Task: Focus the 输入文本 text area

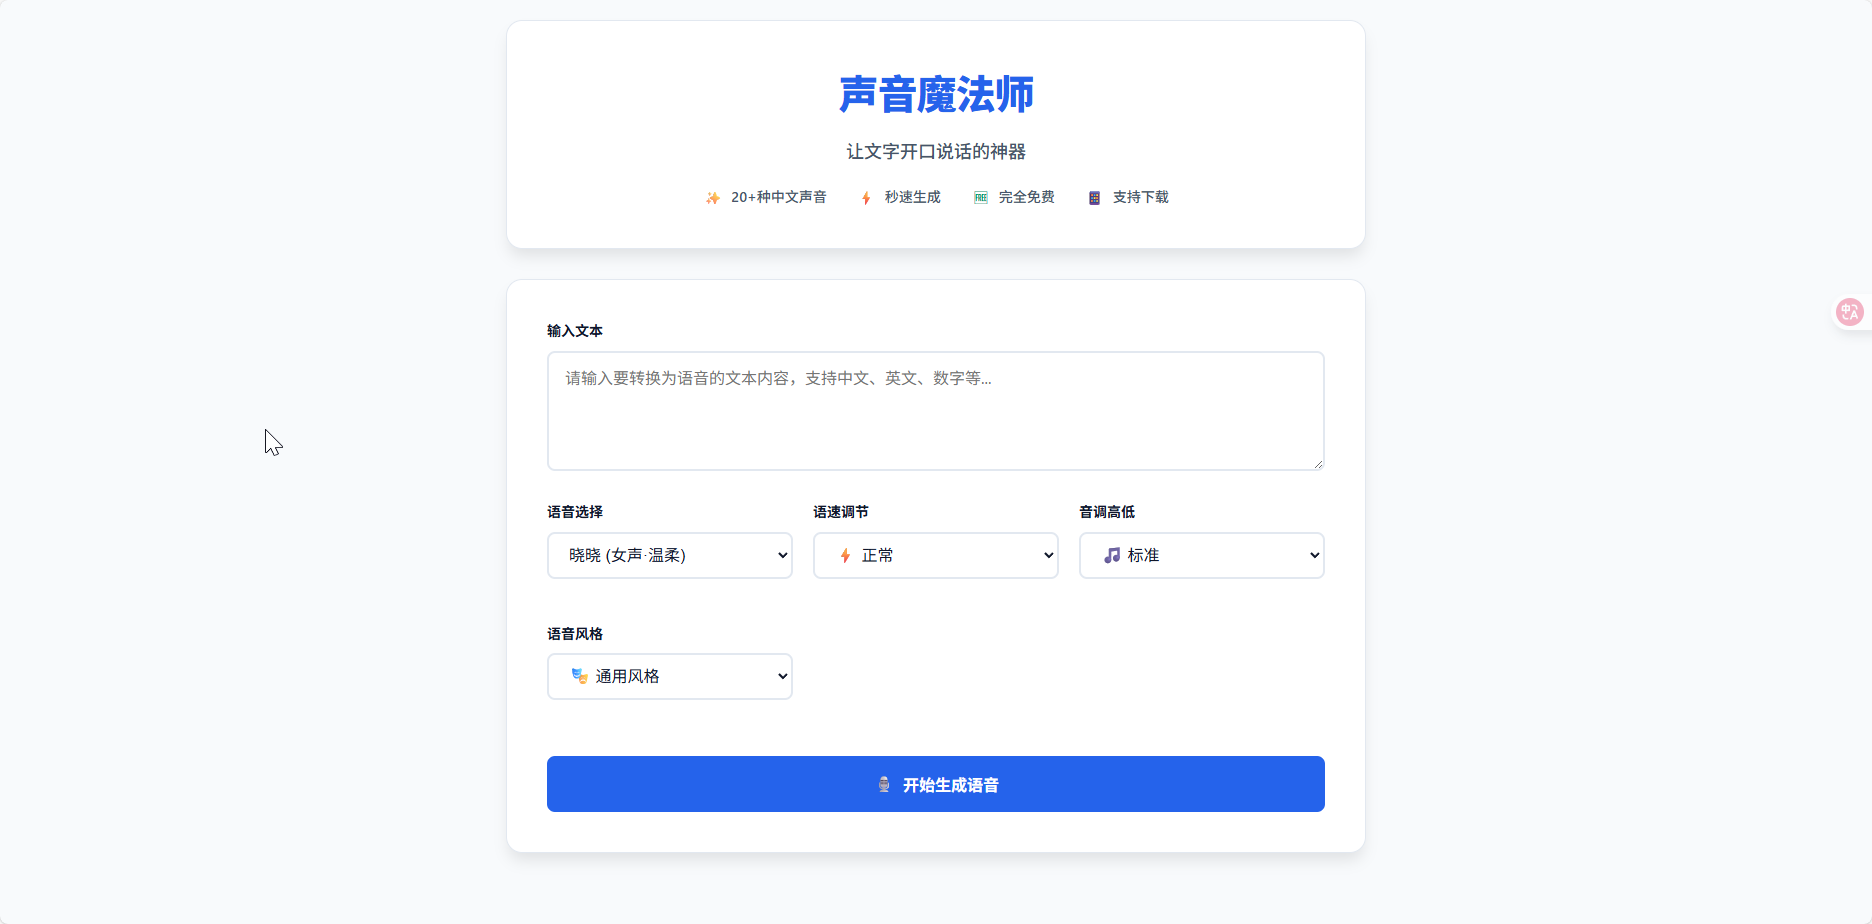Action: click(936, 411)
